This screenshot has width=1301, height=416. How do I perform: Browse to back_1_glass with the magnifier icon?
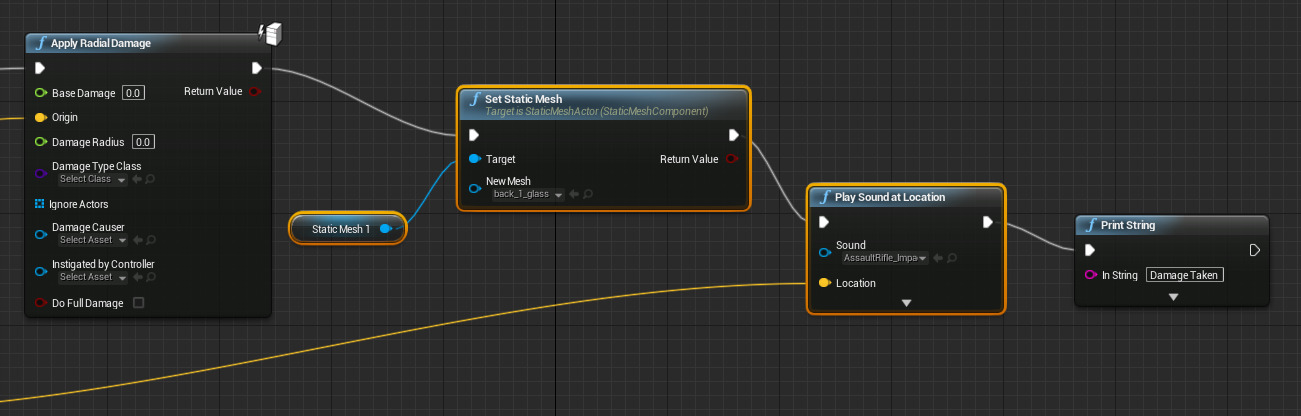coord(590,194)
